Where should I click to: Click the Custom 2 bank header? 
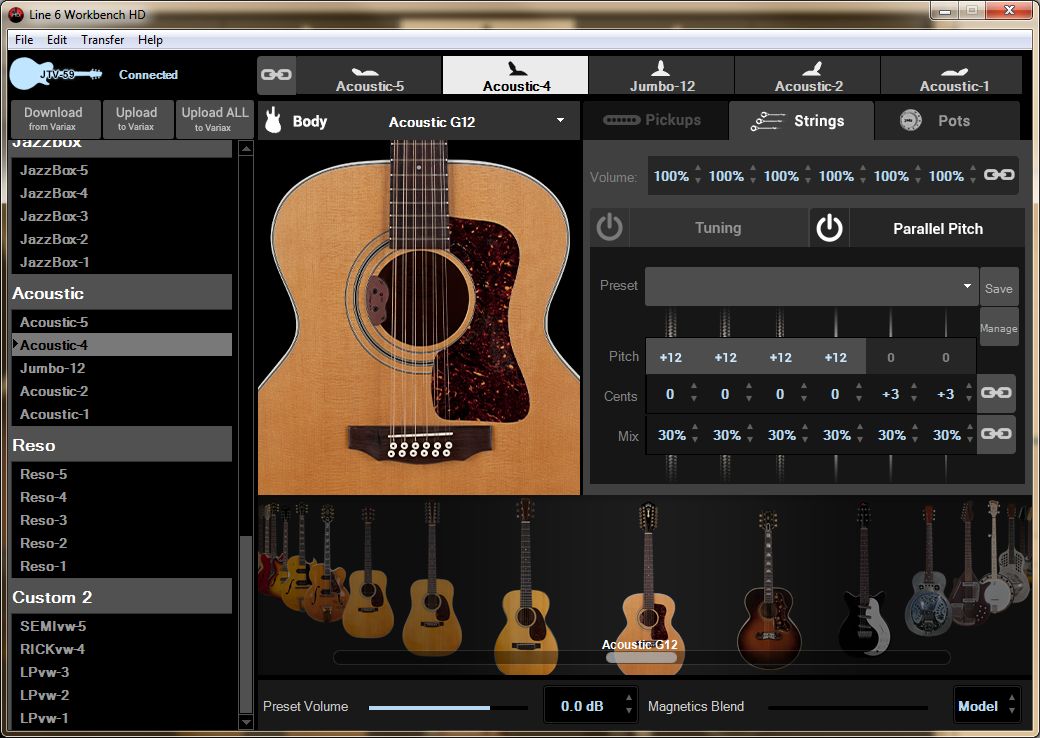click(122, 597)
